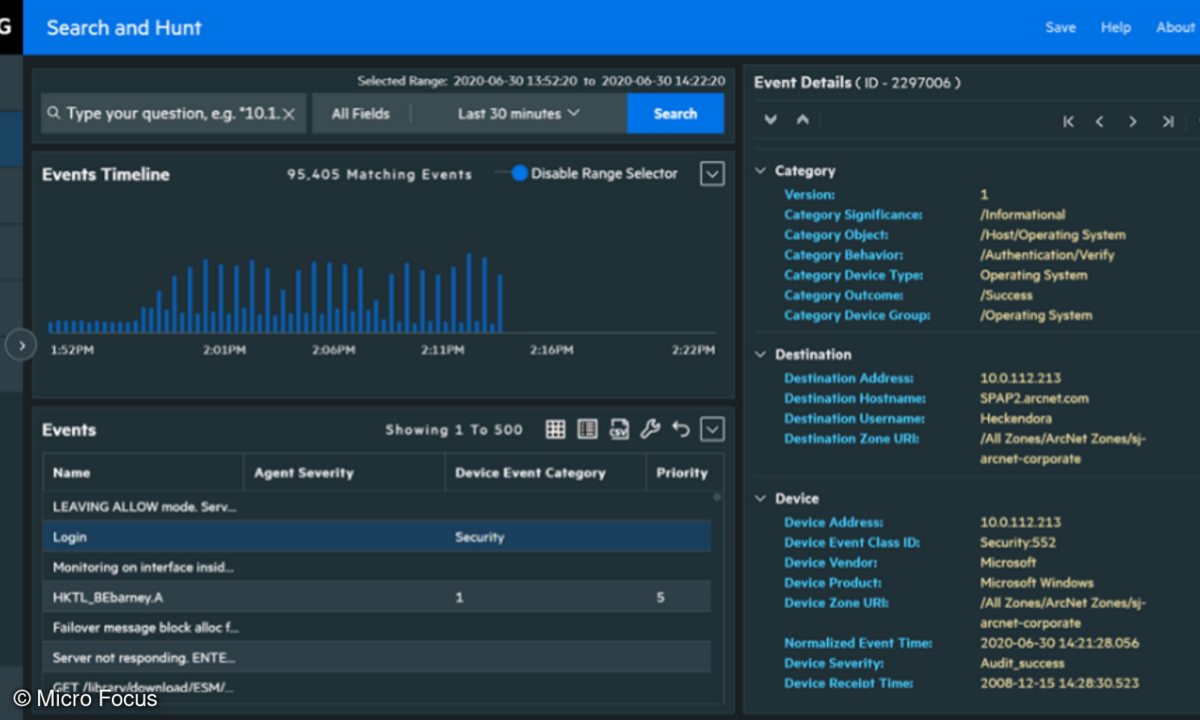Expand the left sidebar arrow button
This screenshot has width=1200, height=720.
point(21,345)
